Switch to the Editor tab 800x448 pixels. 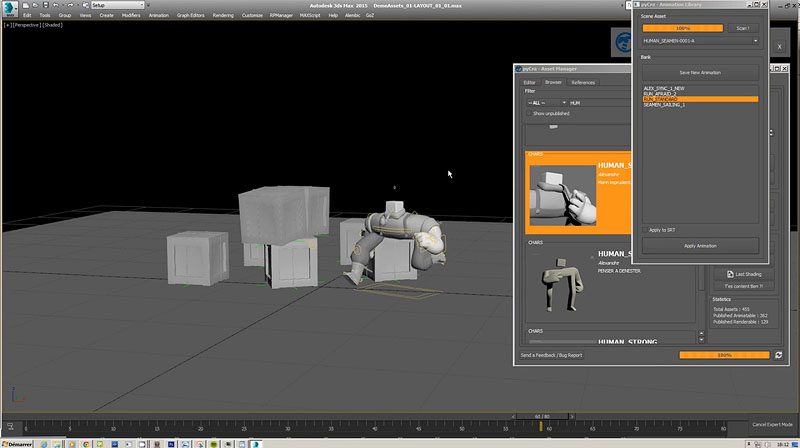point(529,82)
